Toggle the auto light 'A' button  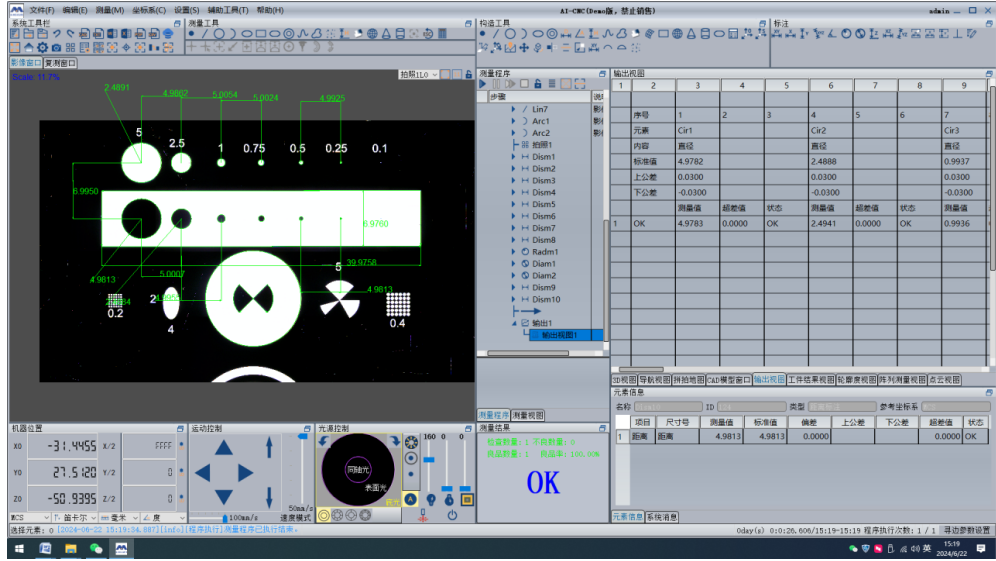[x=410, y=498]
